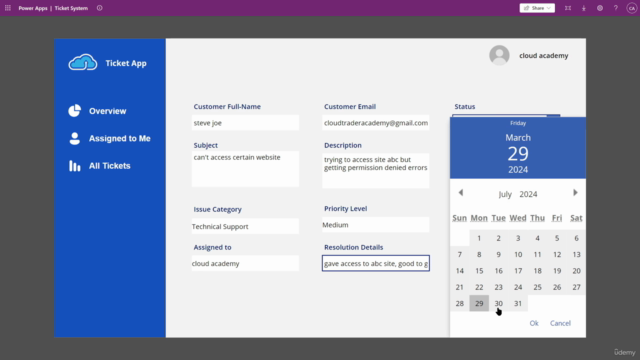Click the Priority Level field
The width and height of the screenshot is (640, 360).
tap(376, 224)
